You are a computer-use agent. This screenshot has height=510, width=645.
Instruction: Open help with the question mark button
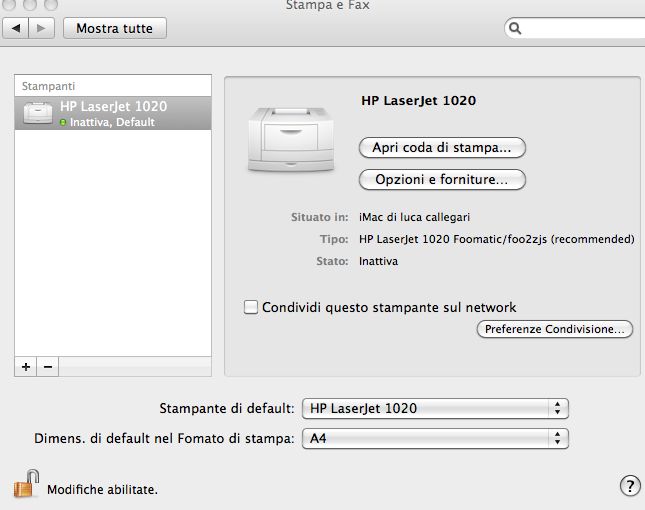click(630, 486)
